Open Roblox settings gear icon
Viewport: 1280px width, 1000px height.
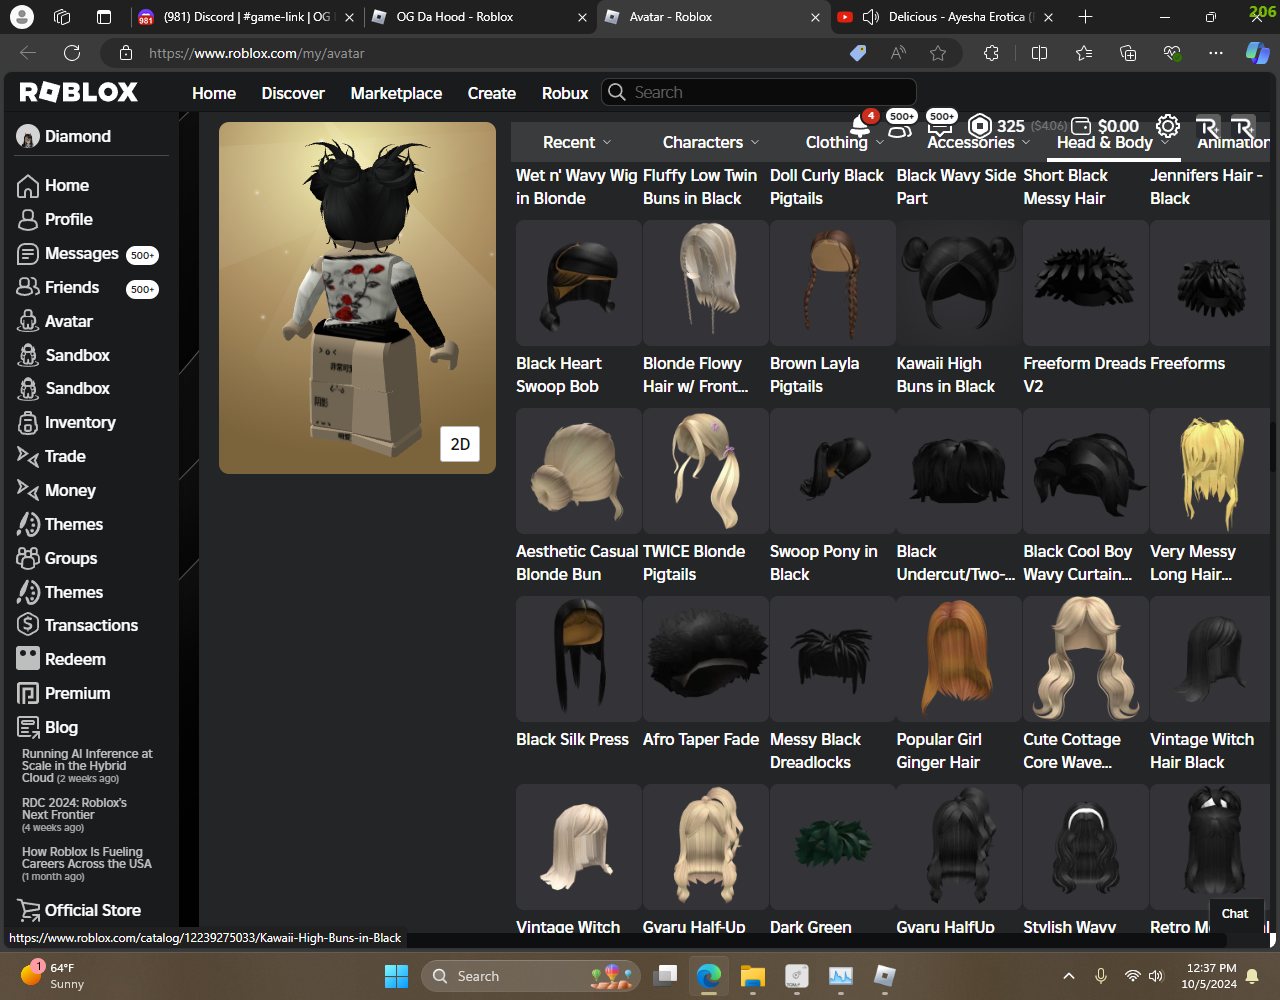click(x=1167, y=126)
